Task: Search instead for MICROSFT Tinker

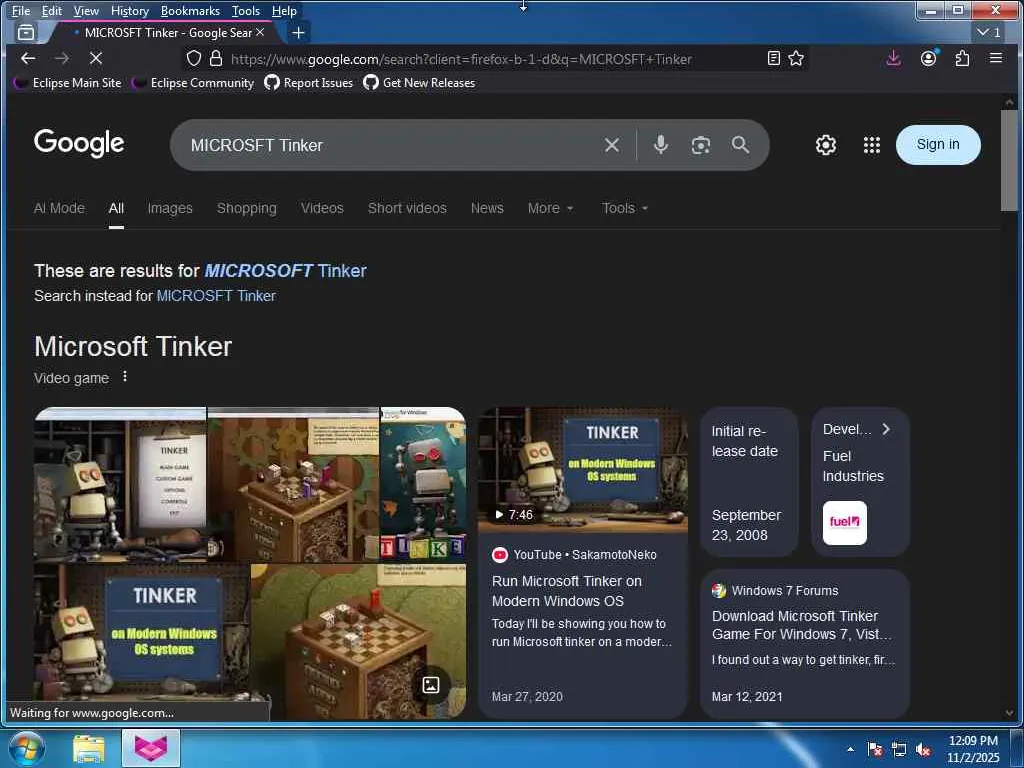Action: tap(216, 296)
